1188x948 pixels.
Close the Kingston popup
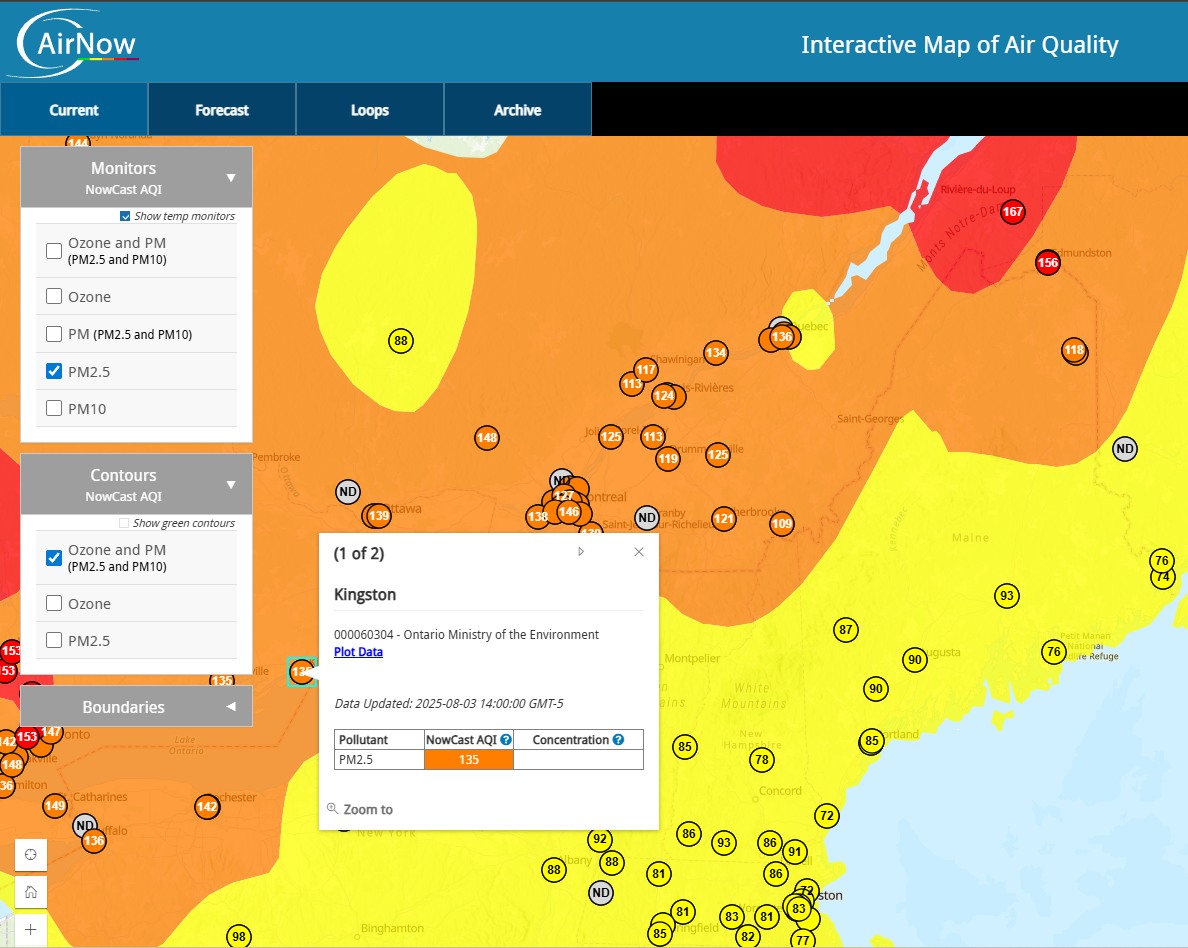[639, 552]
